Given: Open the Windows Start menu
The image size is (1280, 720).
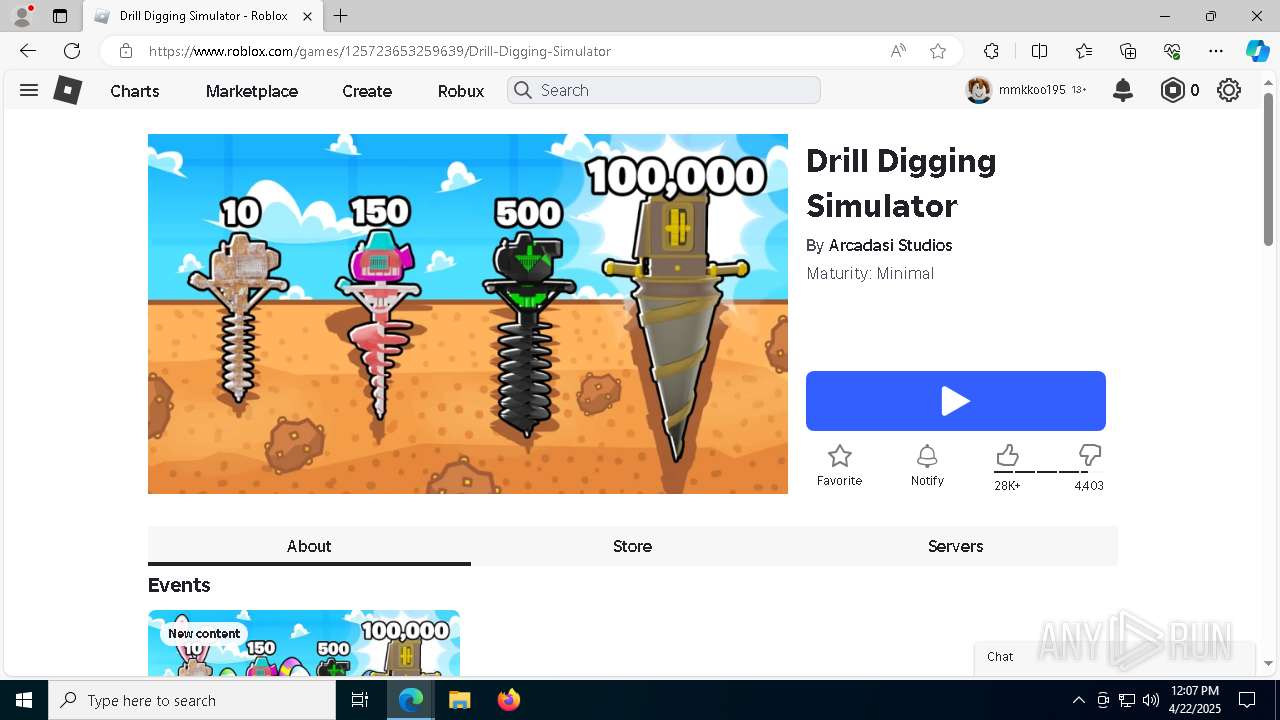Looking at the screenshot, I should point(24,700).
